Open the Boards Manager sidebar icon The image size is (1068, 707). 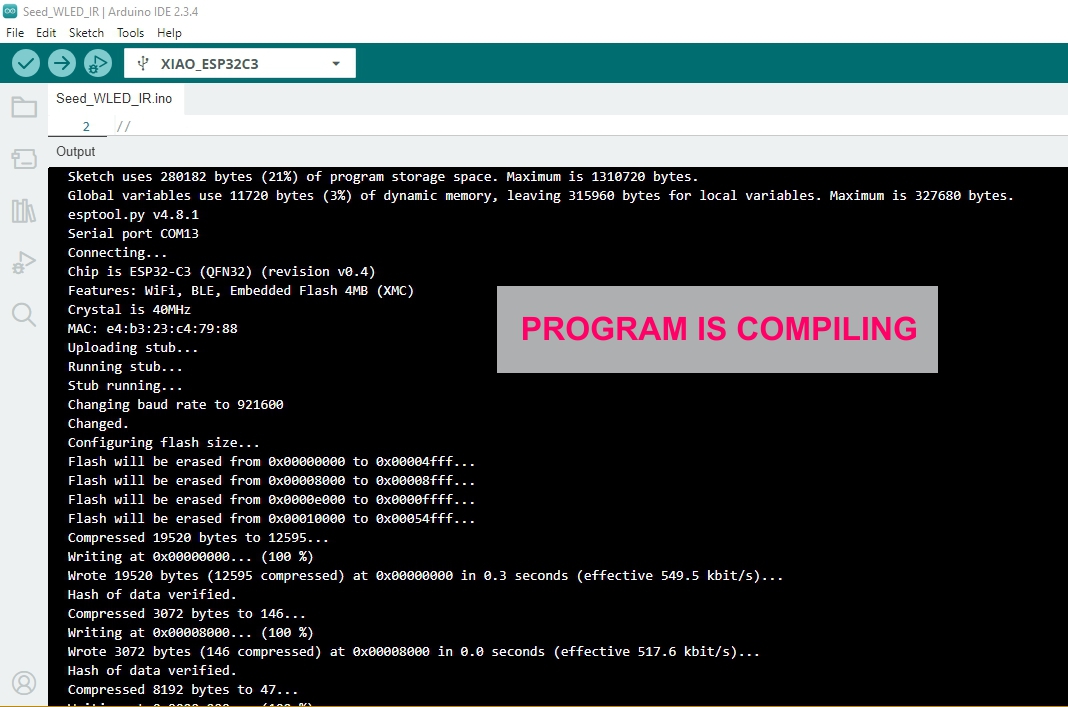point(24,159)
